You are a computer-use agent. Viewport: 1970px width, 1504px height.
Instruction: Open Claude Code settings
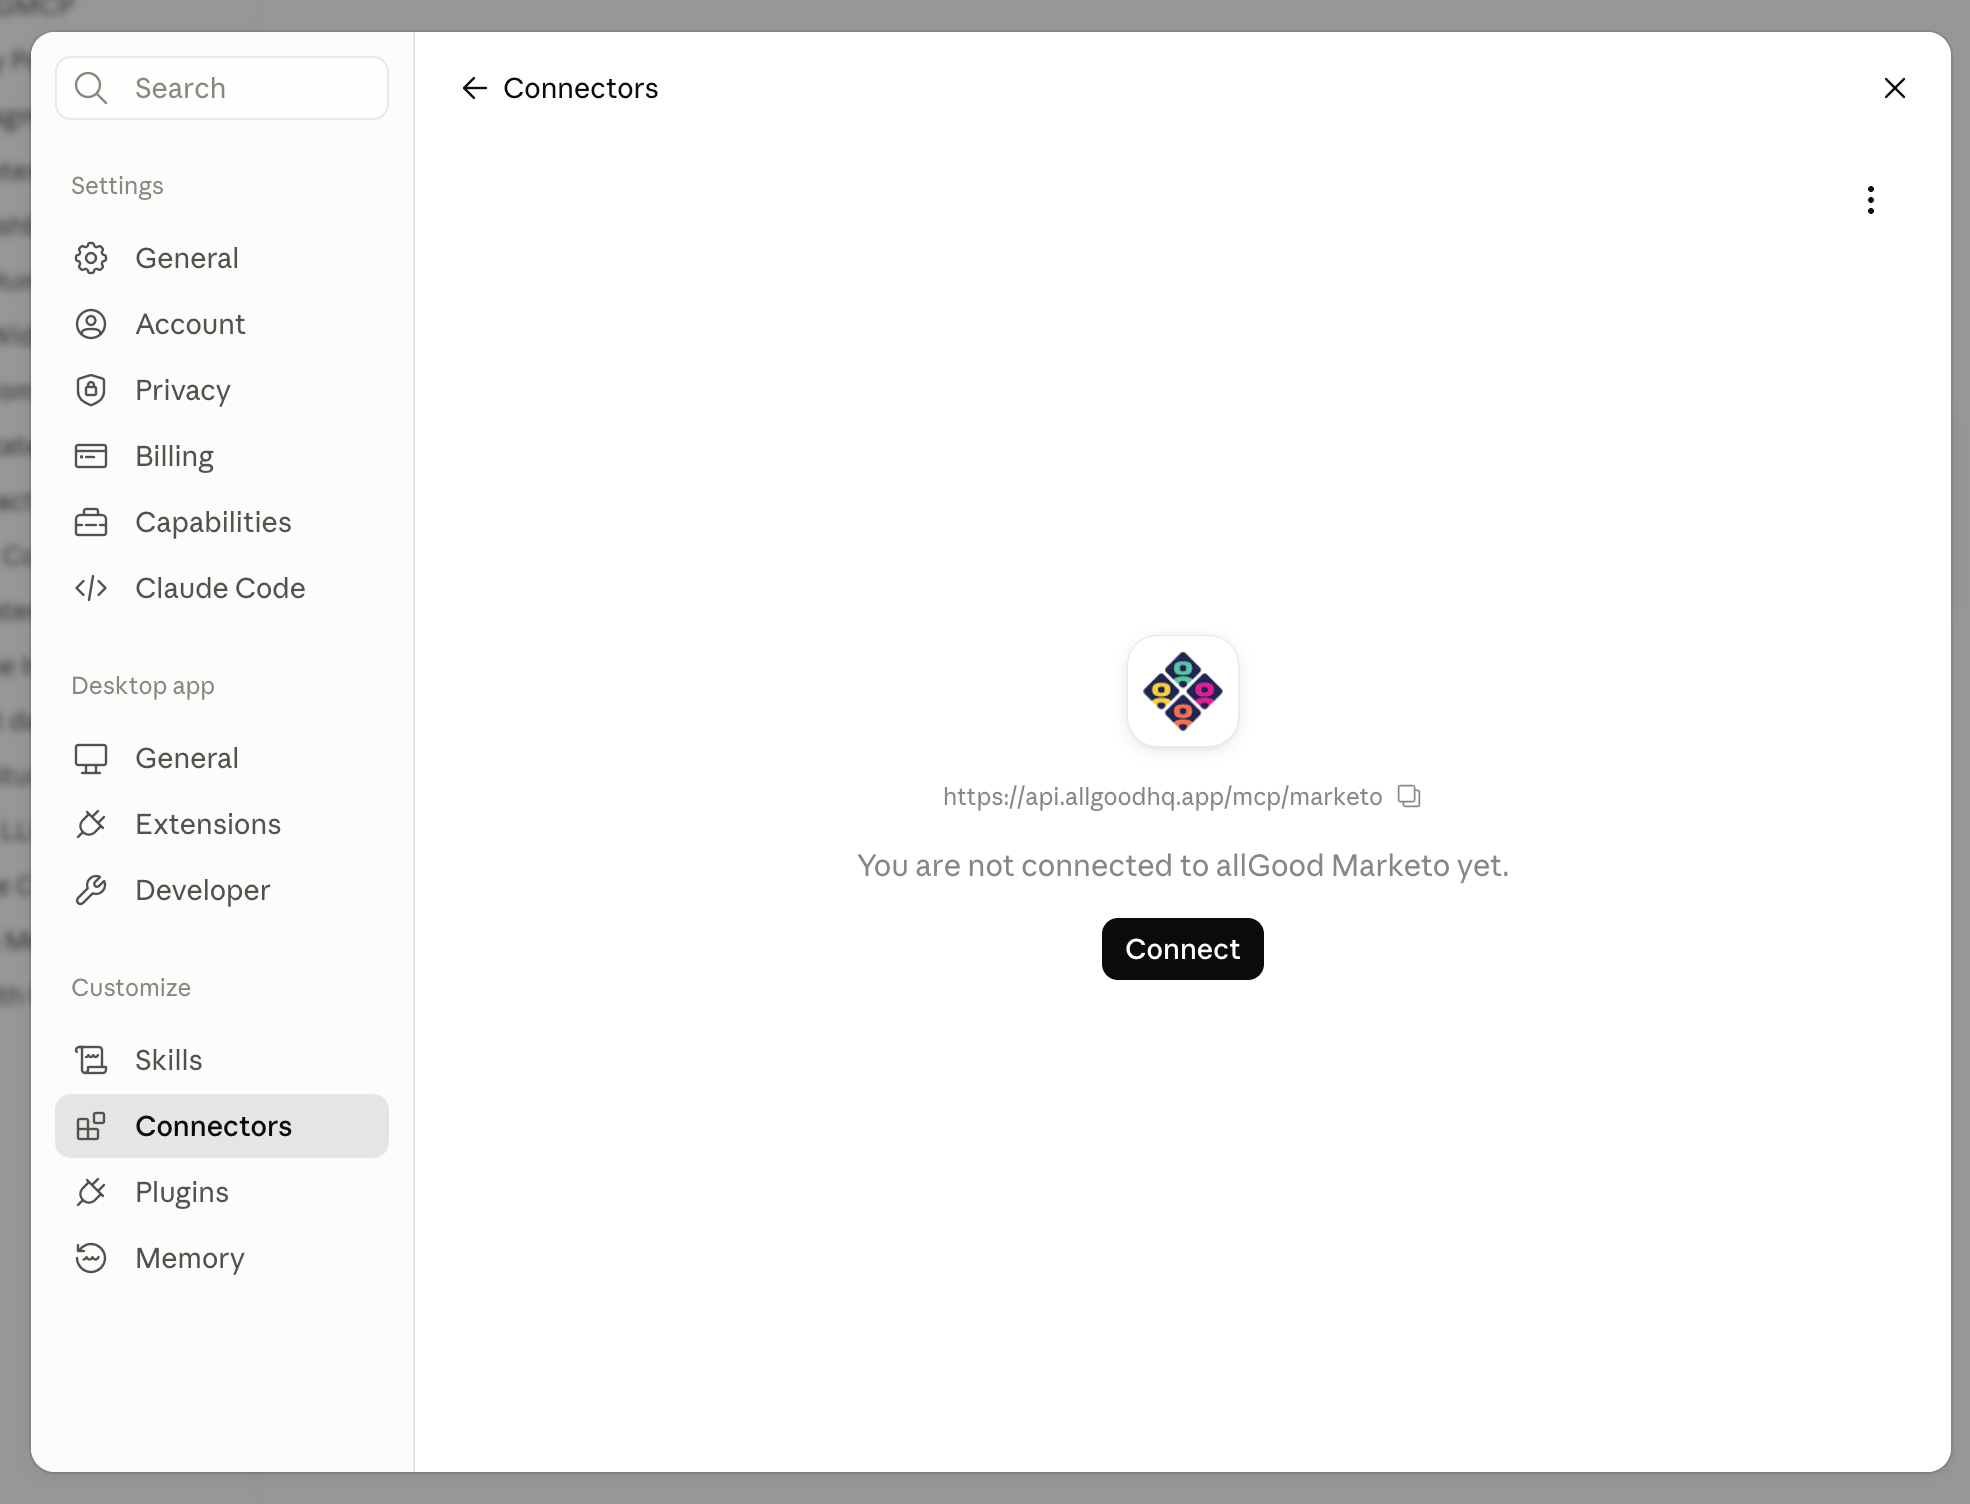pos(222,588)
